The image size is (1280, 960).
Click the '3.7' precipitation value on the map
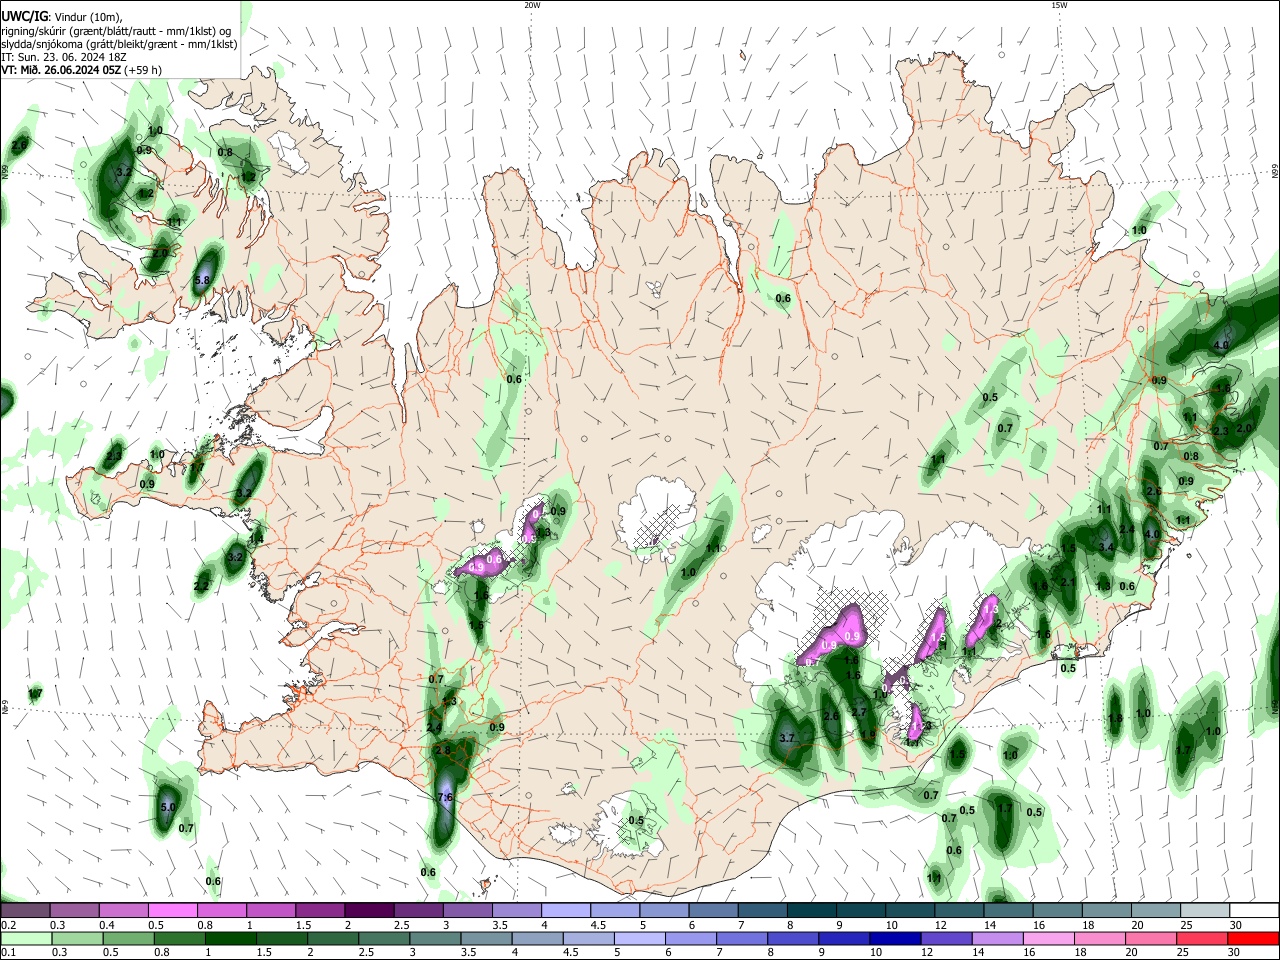(x=786, y=738)
